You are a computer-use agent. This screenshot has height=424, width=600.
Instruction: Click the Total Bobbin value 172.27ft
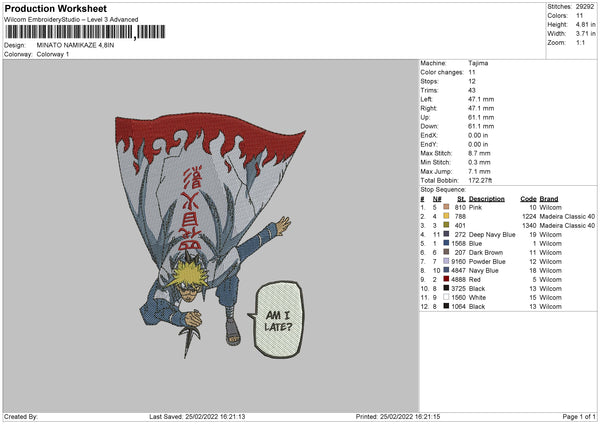480,180
